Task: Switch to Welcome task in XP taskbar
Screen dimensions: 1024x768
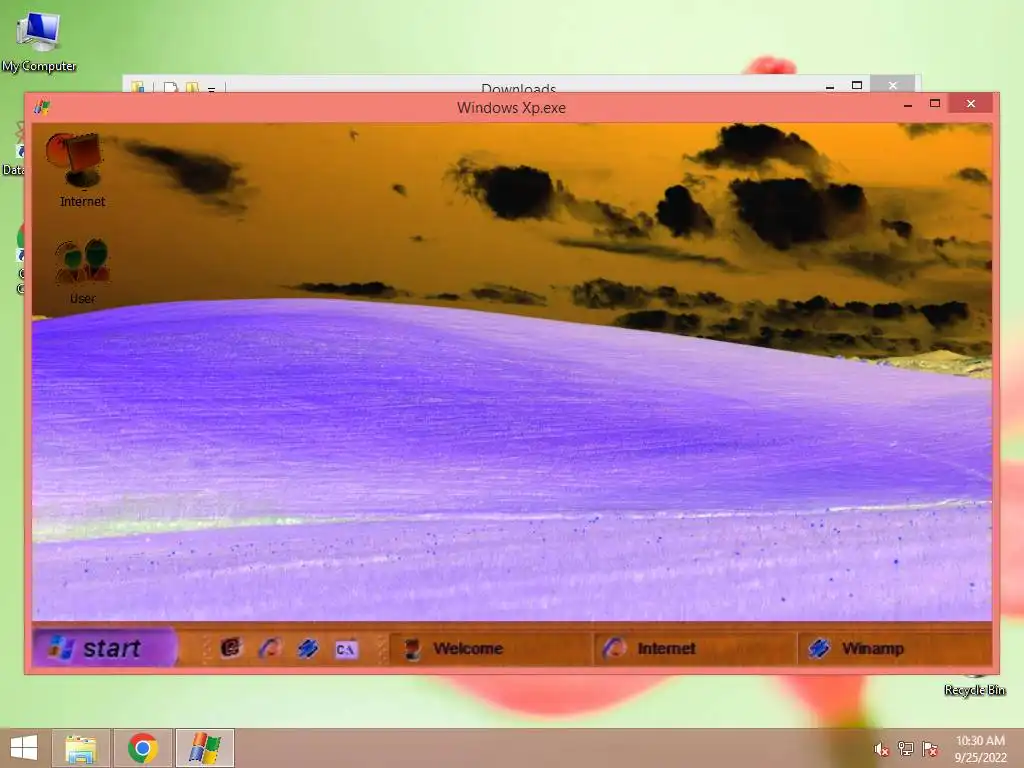Action: (490, 648)
